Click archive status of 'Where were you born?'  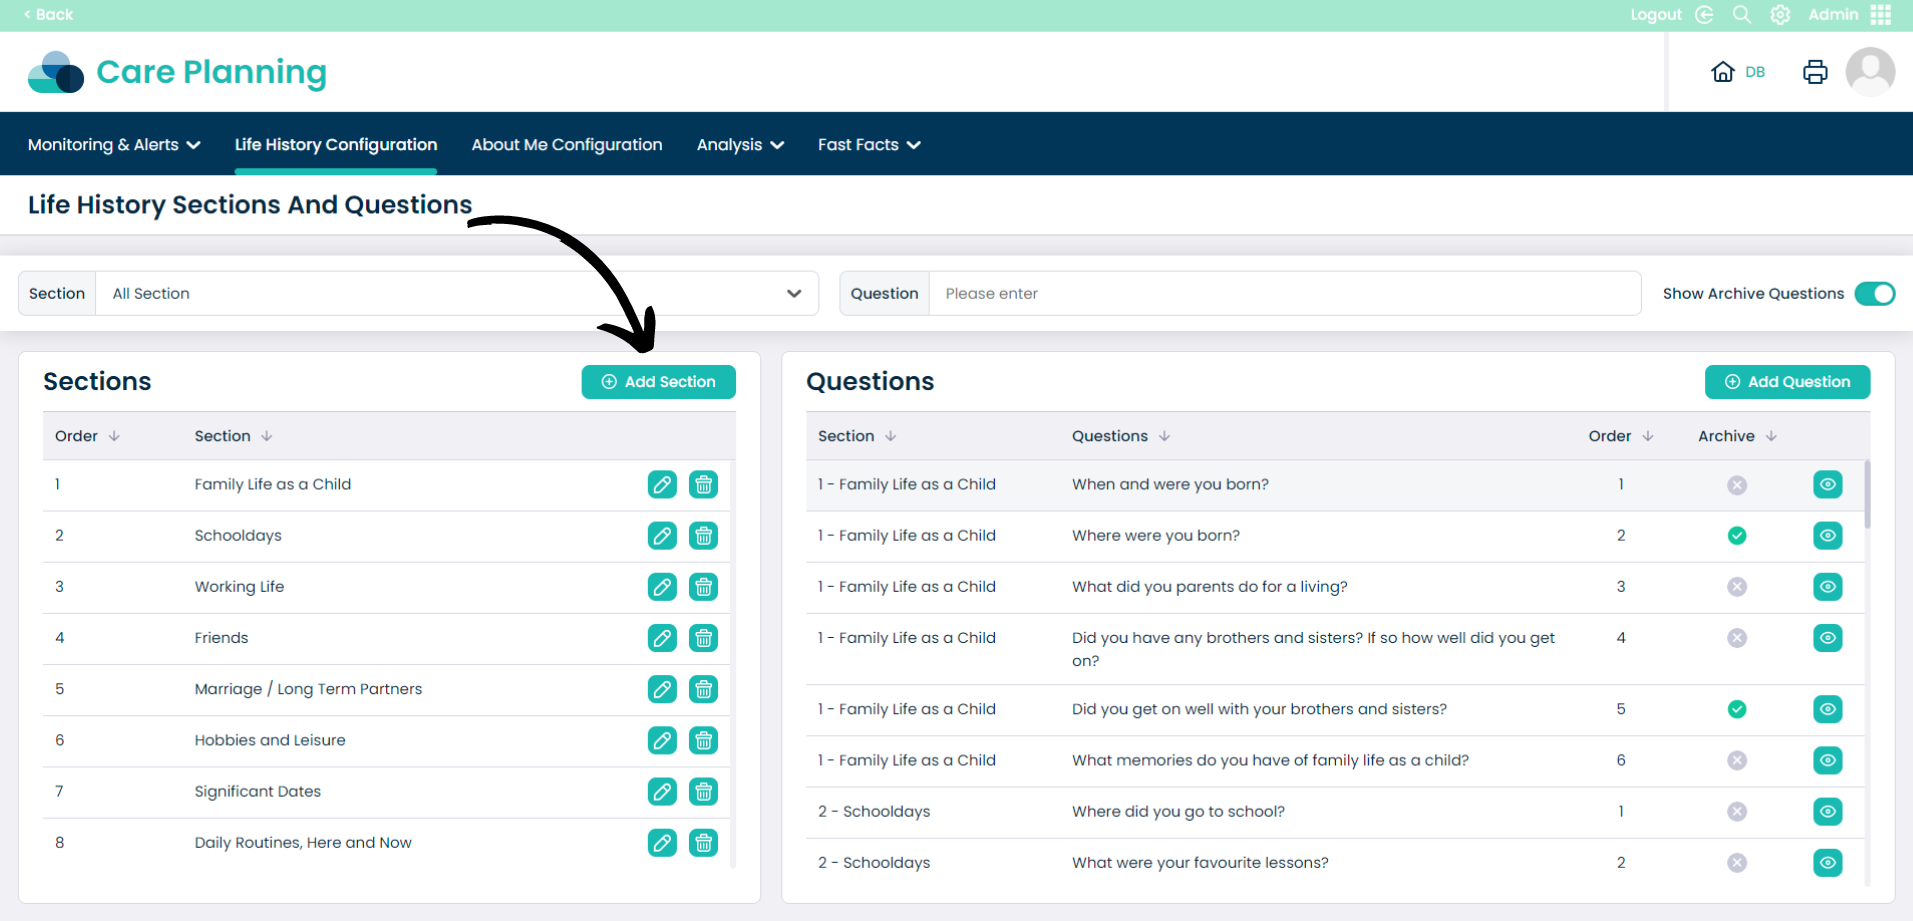pos(1737,536)
